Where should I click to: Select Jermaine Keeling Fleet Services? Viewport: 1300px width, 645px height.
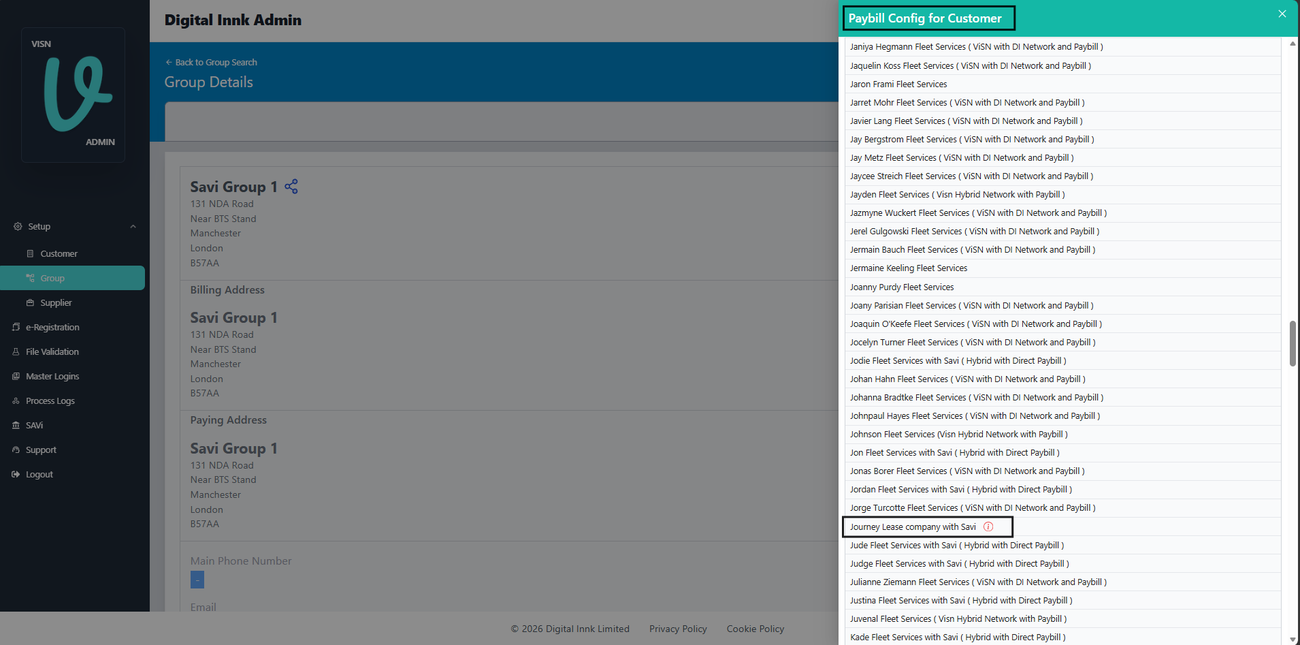coord(1064,268)
